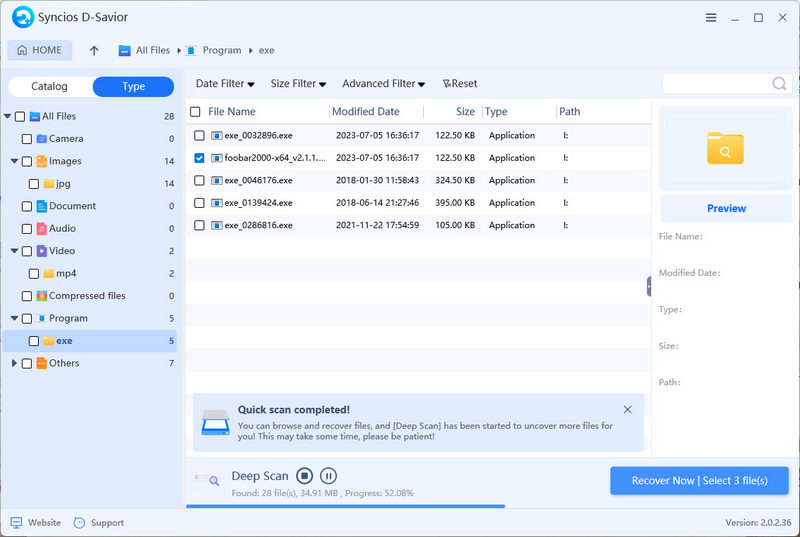Collapse the Images tree node

point(14,161)
